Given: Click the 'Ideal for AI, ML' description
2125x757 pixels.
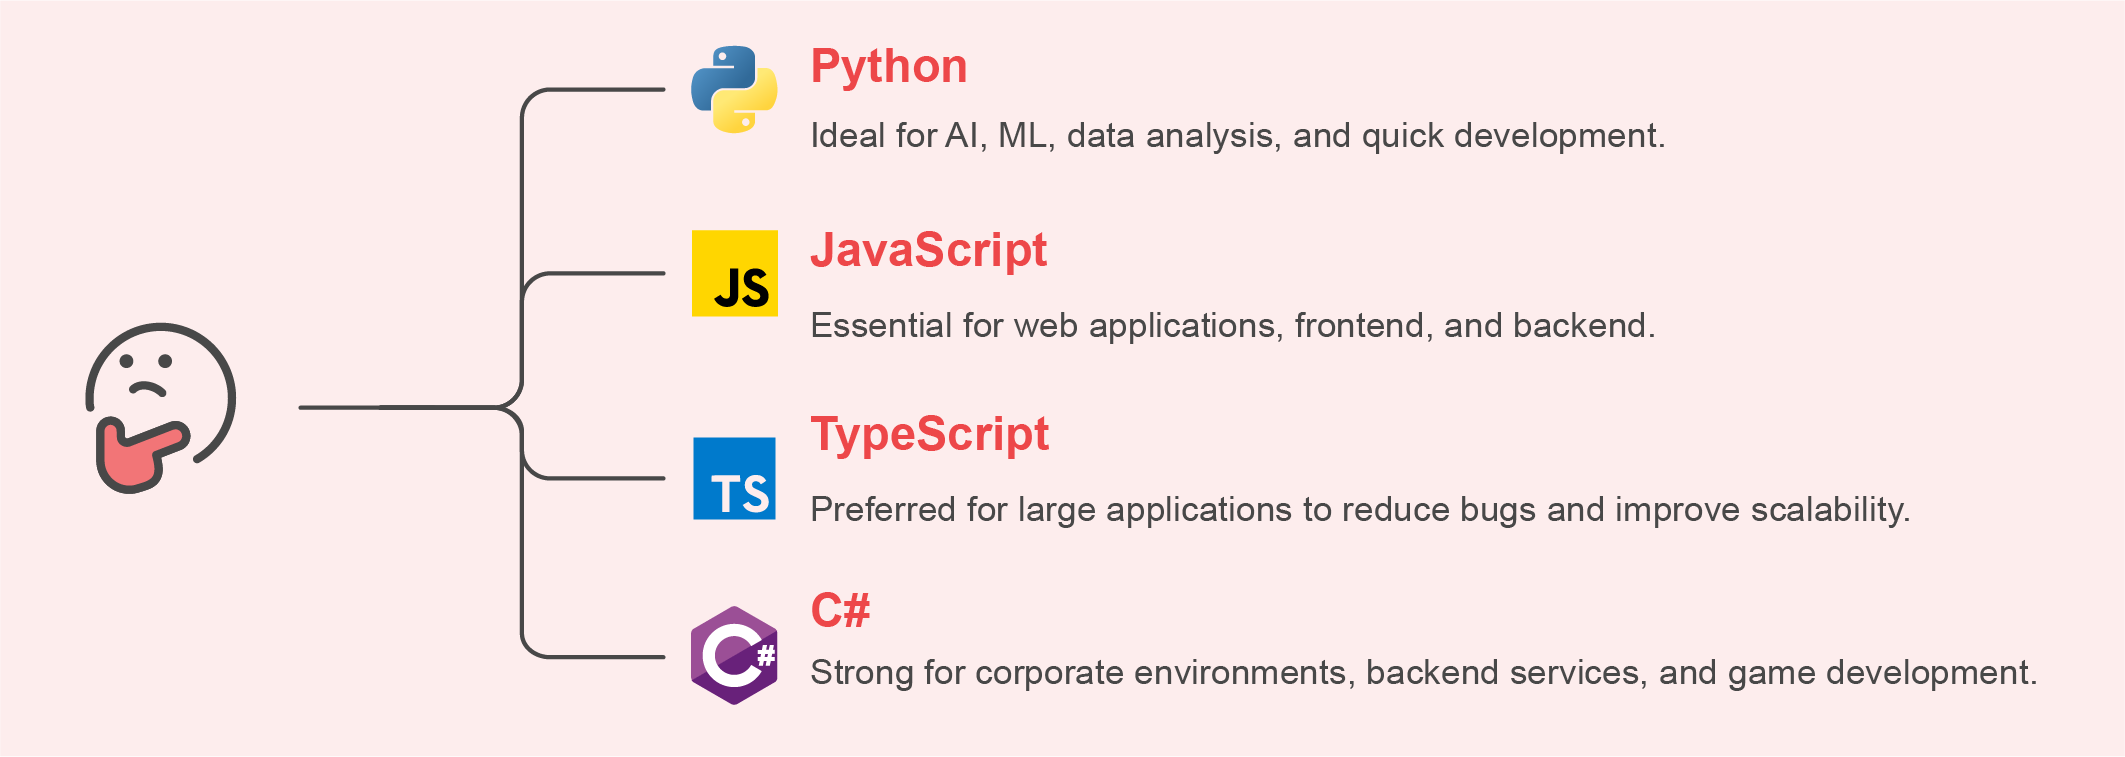Looking at the screenshot, I should [1237, 136].
